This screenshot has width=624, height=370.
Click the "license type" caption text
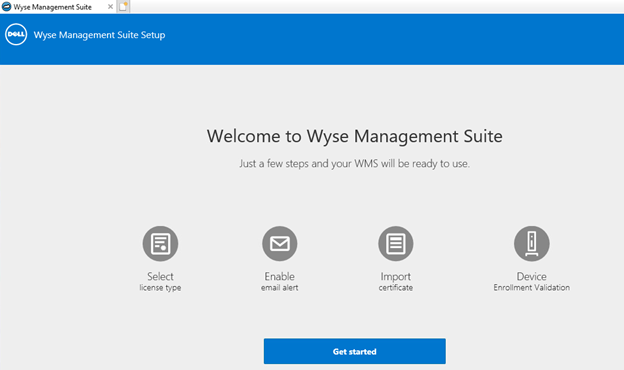pyautogui.click(x=160, y=288)
